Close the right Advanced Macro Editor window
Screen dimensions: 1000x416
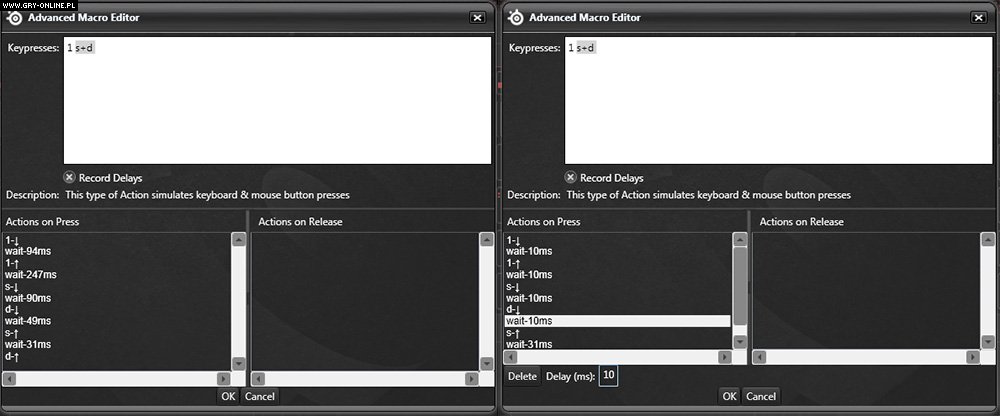click(x=979, y=17)
